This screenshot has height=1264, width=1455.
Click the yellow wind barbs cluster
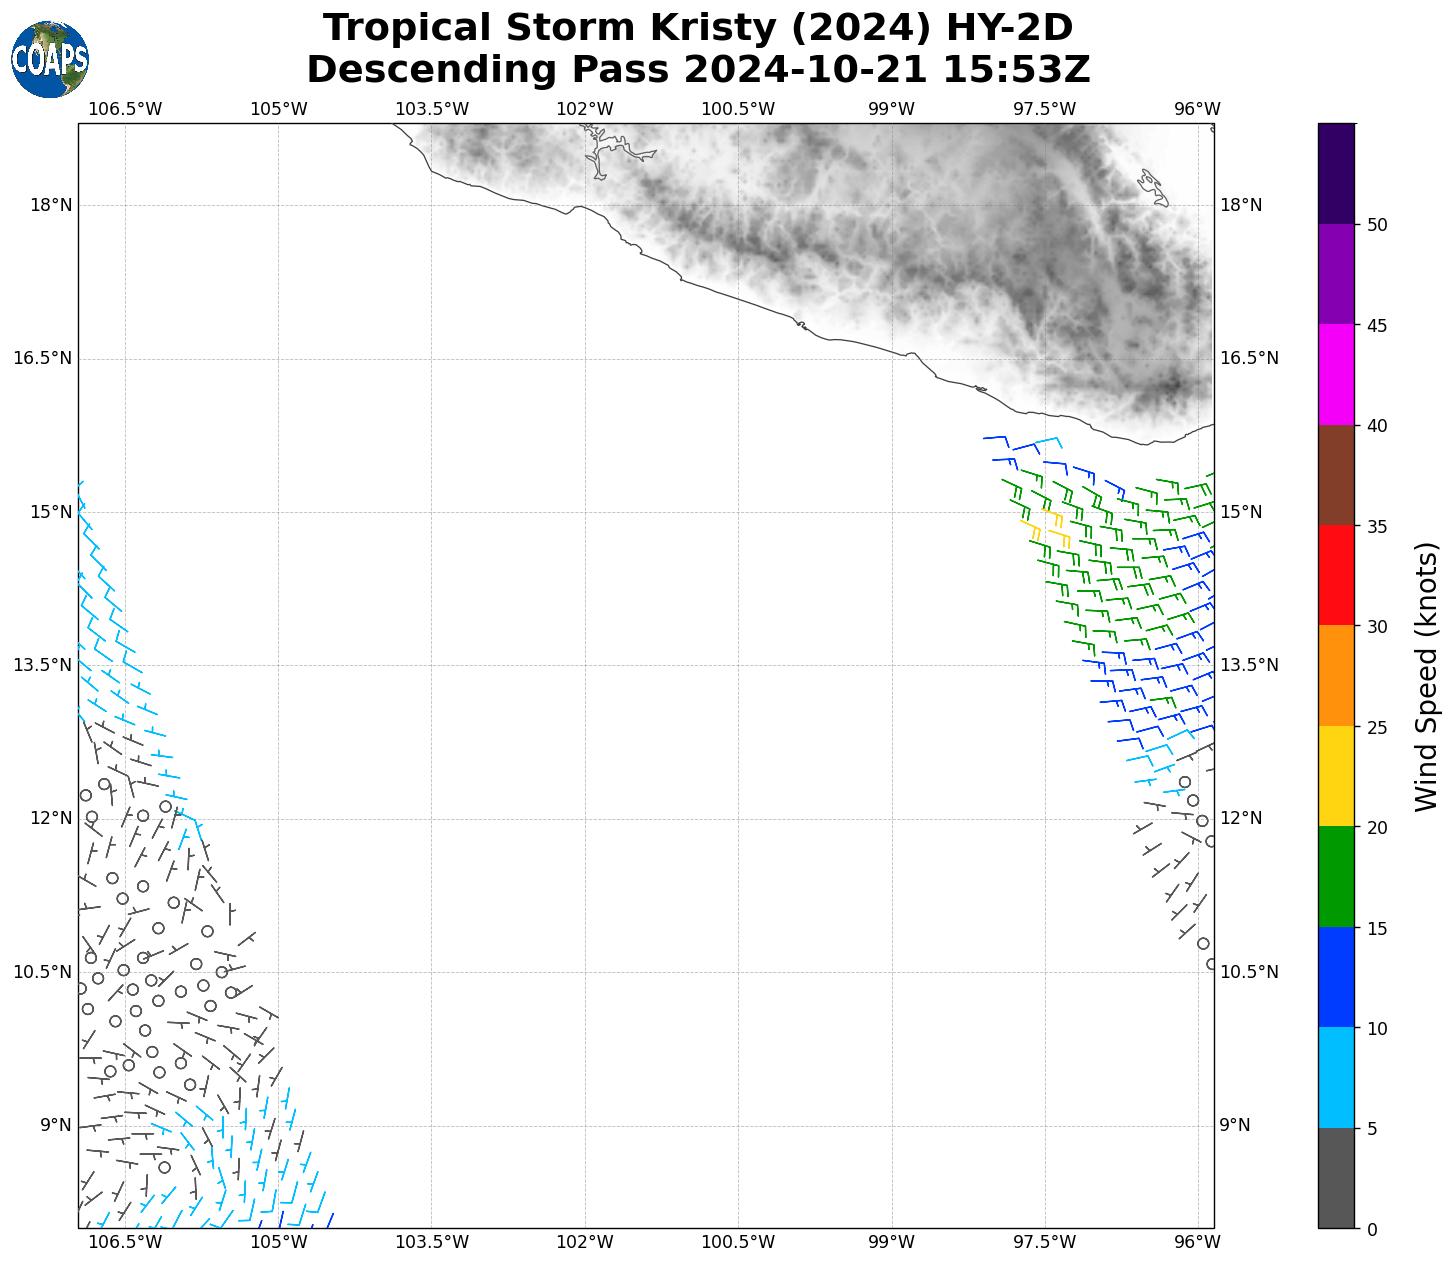point(1047,527)
